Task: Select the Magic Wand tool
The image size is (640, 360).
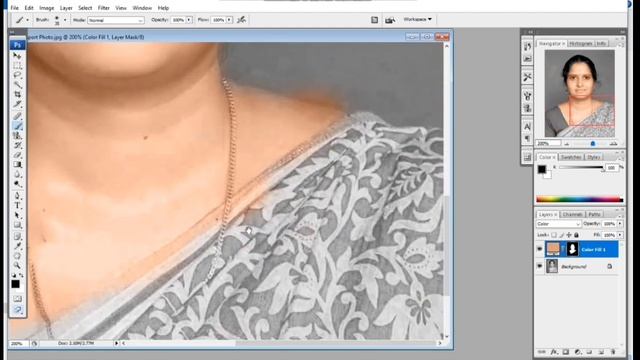Action: 17,85
